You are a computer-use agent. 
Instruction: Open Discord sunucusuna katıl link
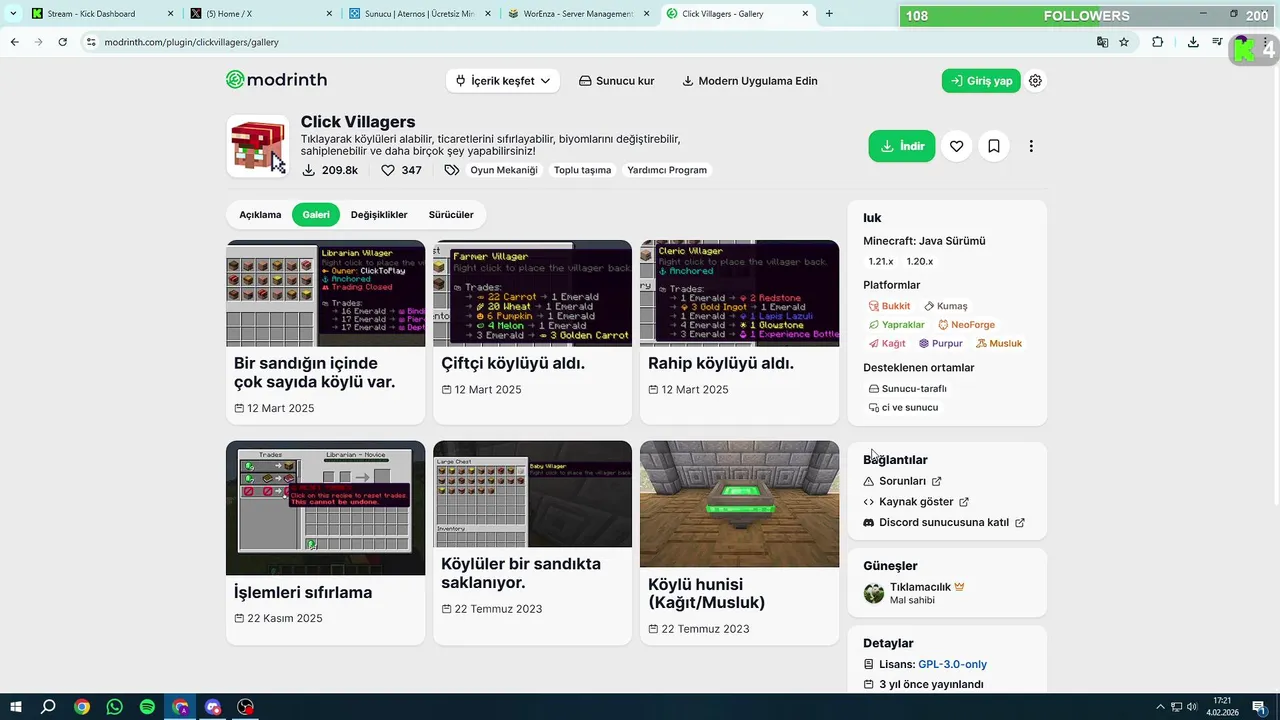[x=944, y=522]
